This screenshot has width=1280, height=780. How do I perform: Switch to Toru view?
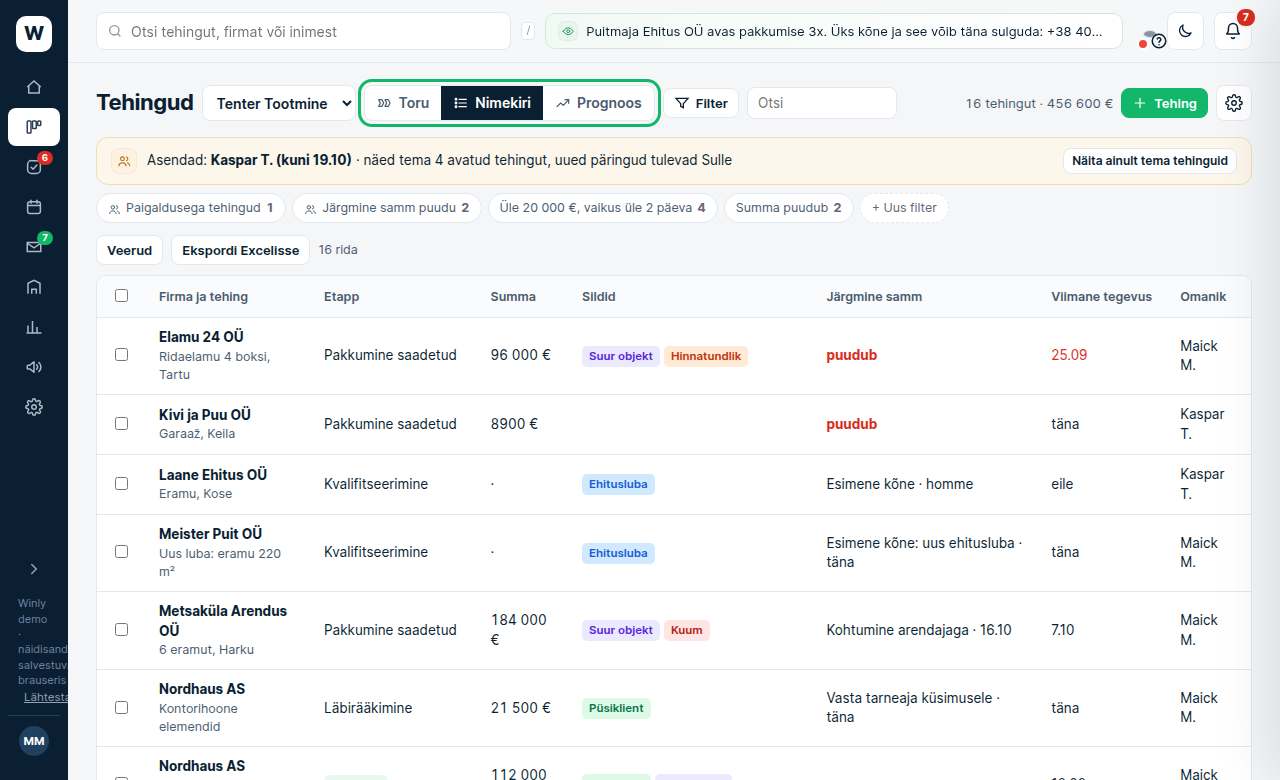(403, 103)
